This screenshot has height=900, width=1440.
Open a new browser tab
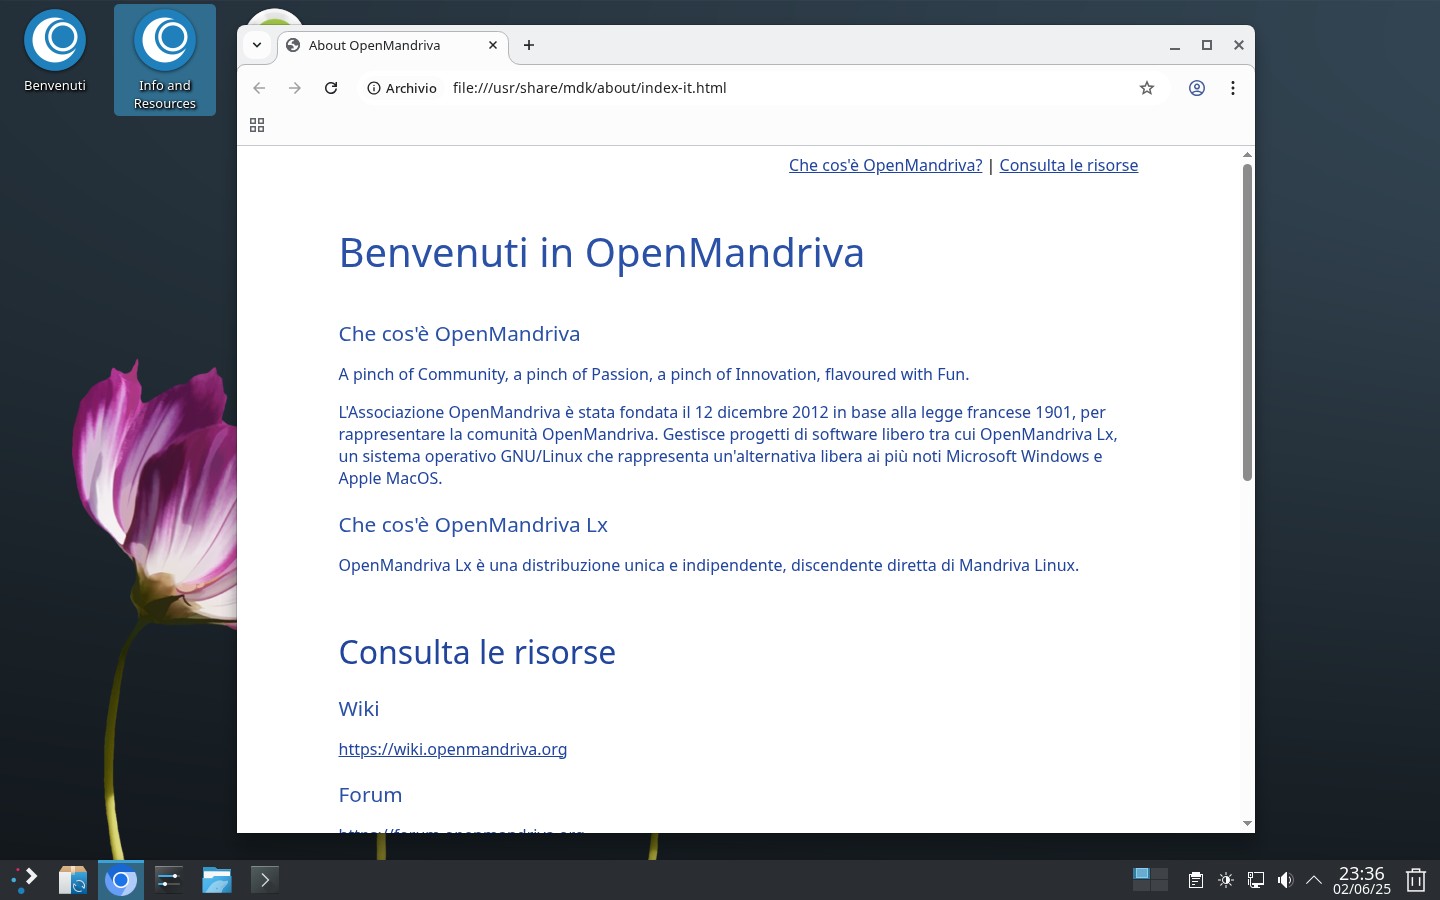[529, 45]
